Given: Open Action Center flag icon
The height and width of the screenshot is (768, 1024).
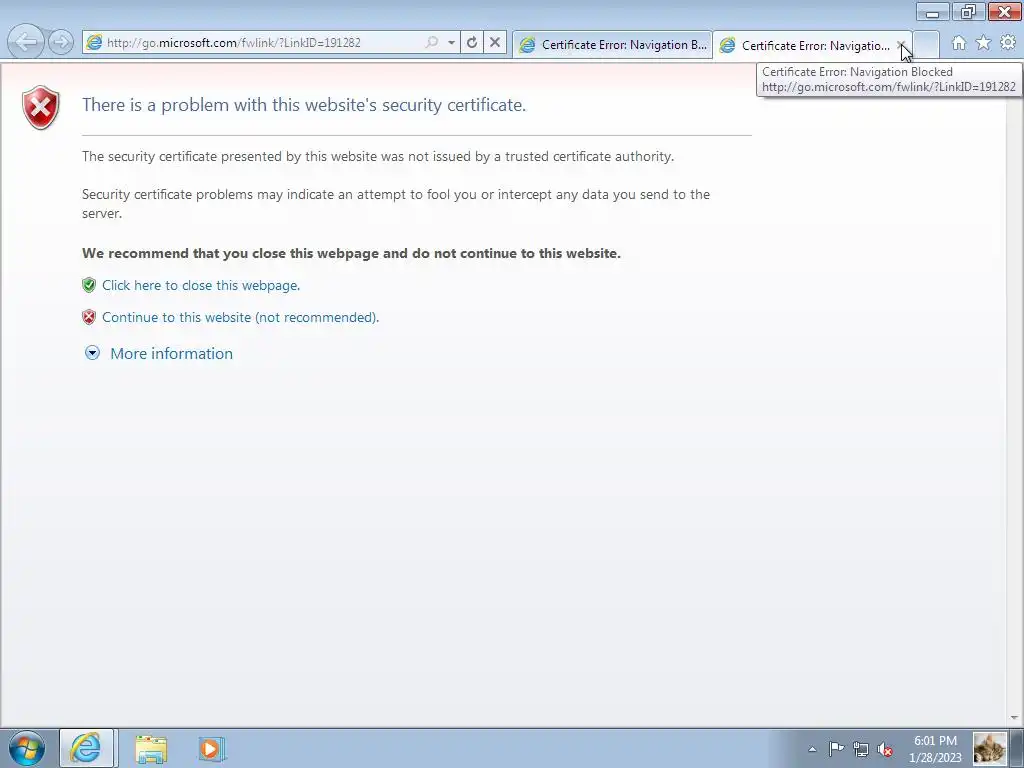Looking at the screenshot, I should tap(836, 749).
